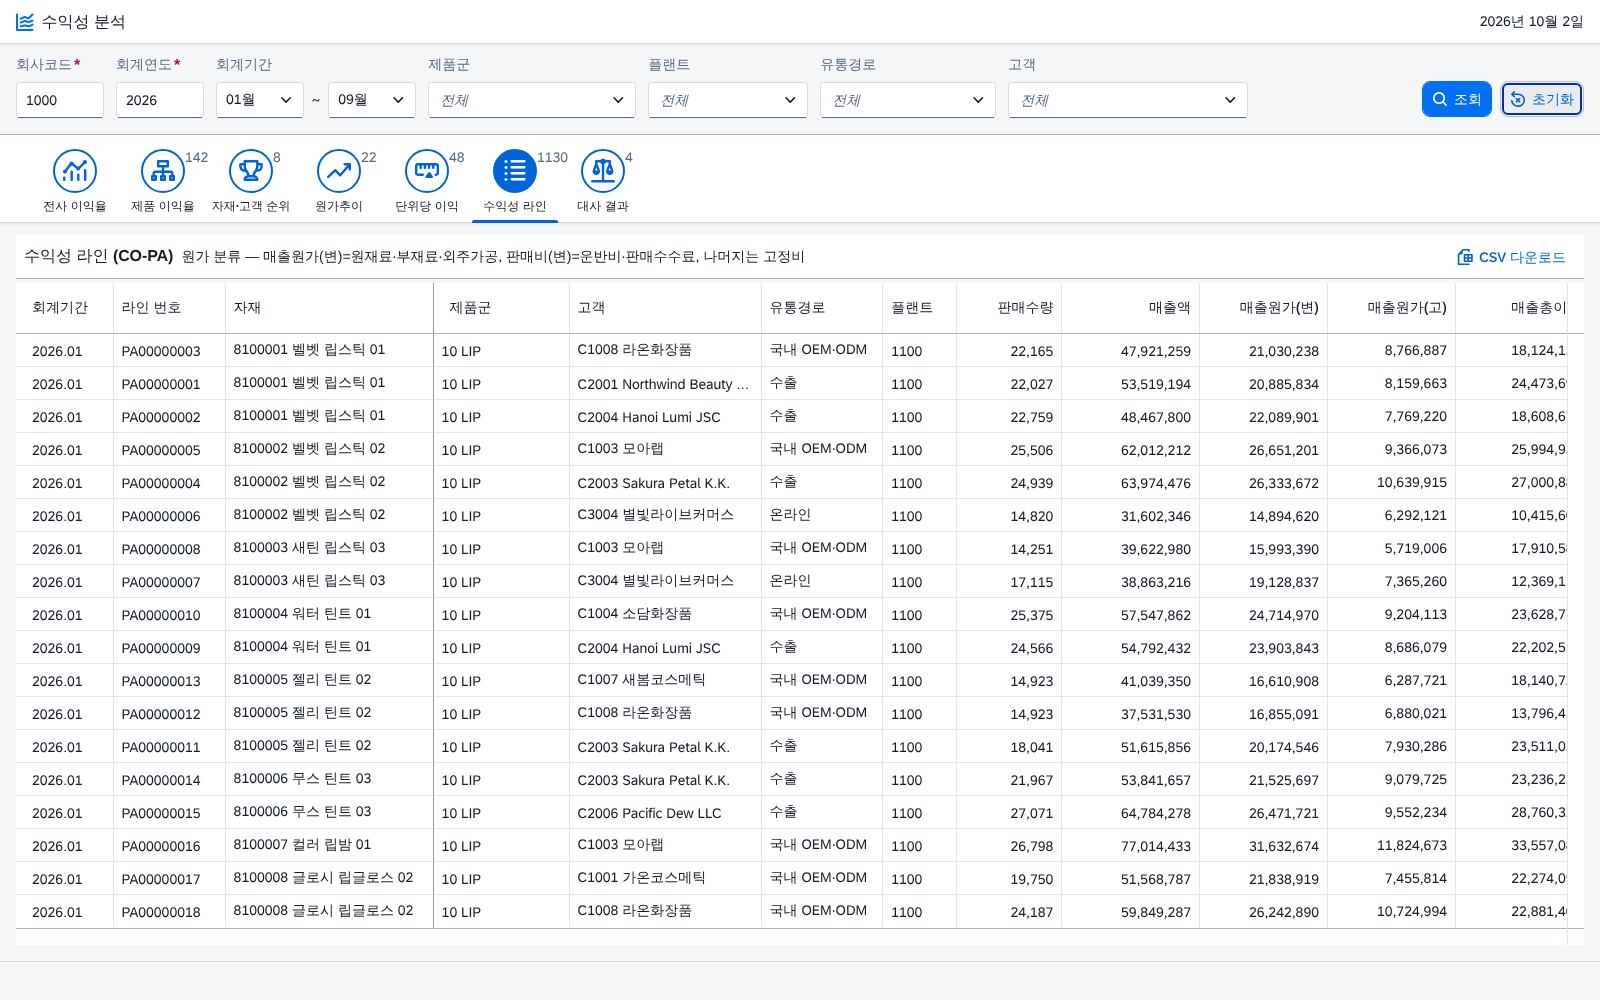Open the 원가추이 trend icon

339,171
